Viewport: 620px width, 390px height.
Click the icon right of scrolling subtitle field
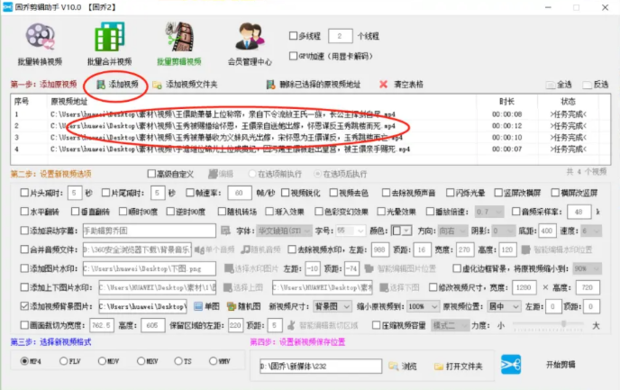coord(225,231)
